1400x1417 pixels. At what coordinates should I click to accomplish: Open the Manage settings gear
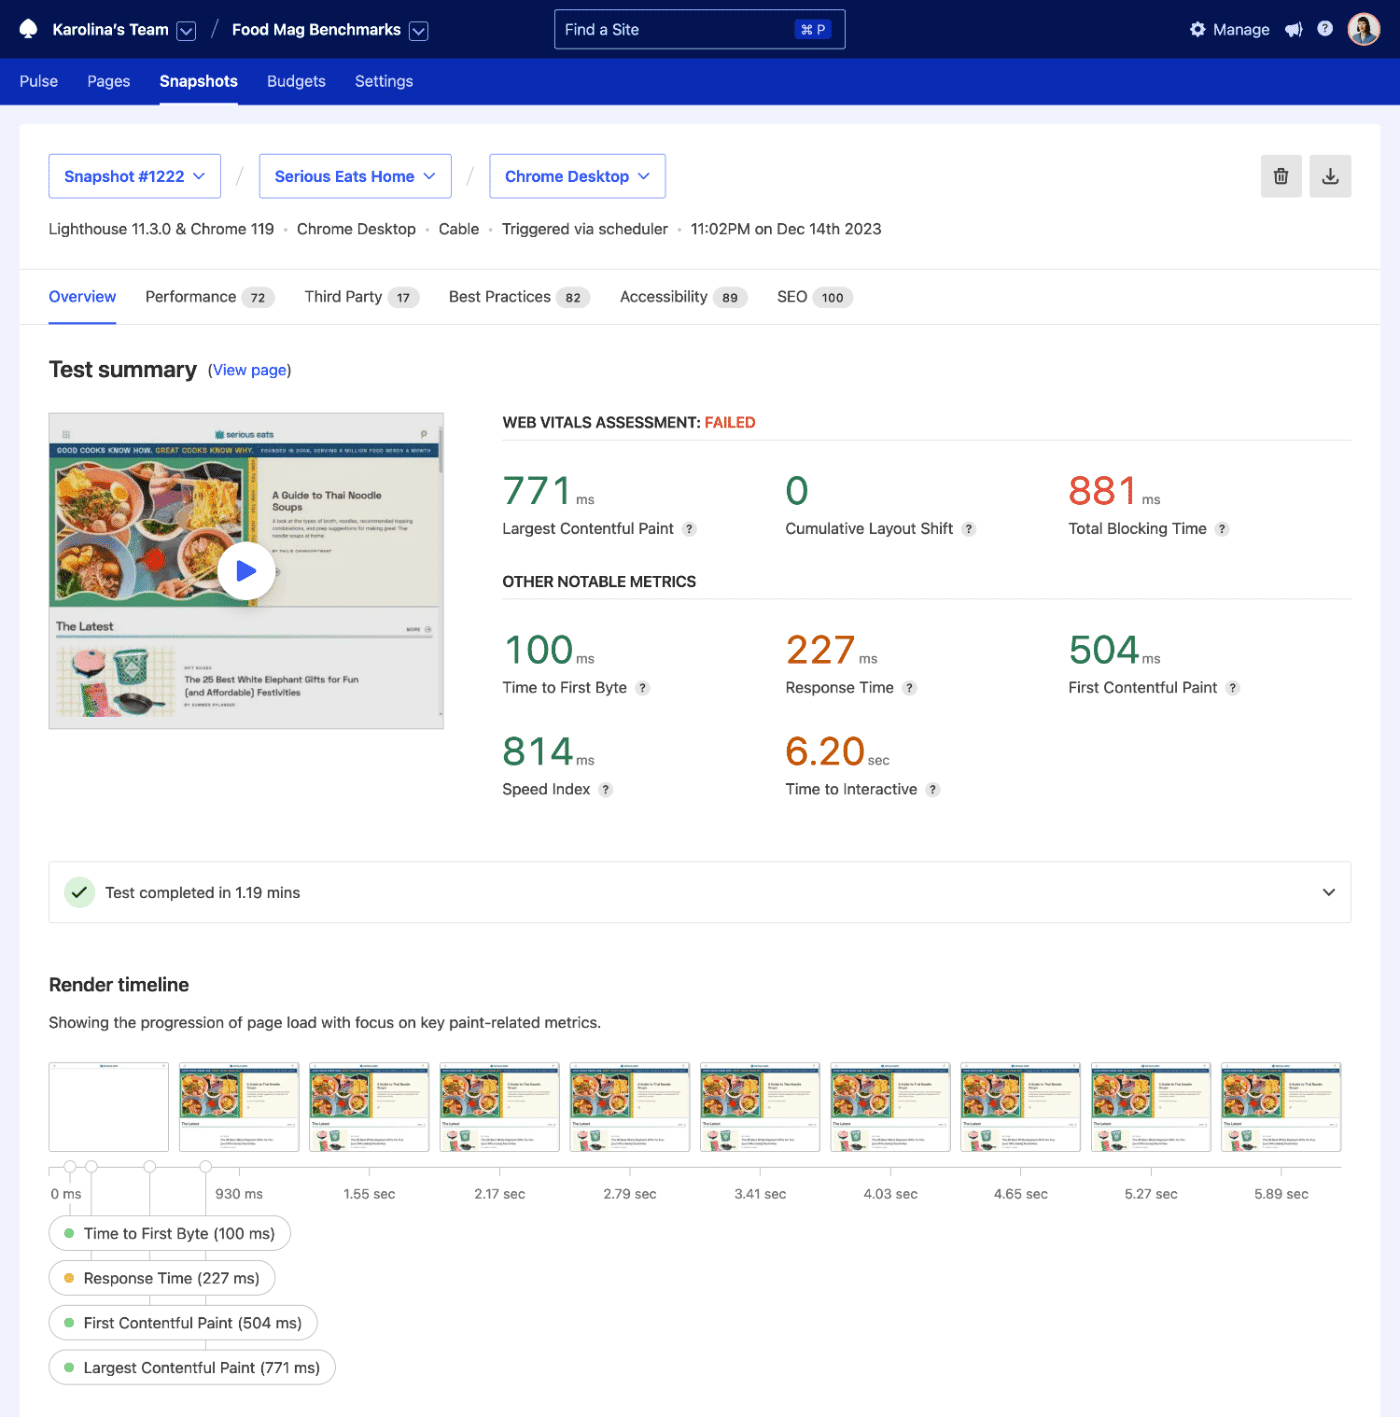pyautogui.click(x=1197, y=29)
